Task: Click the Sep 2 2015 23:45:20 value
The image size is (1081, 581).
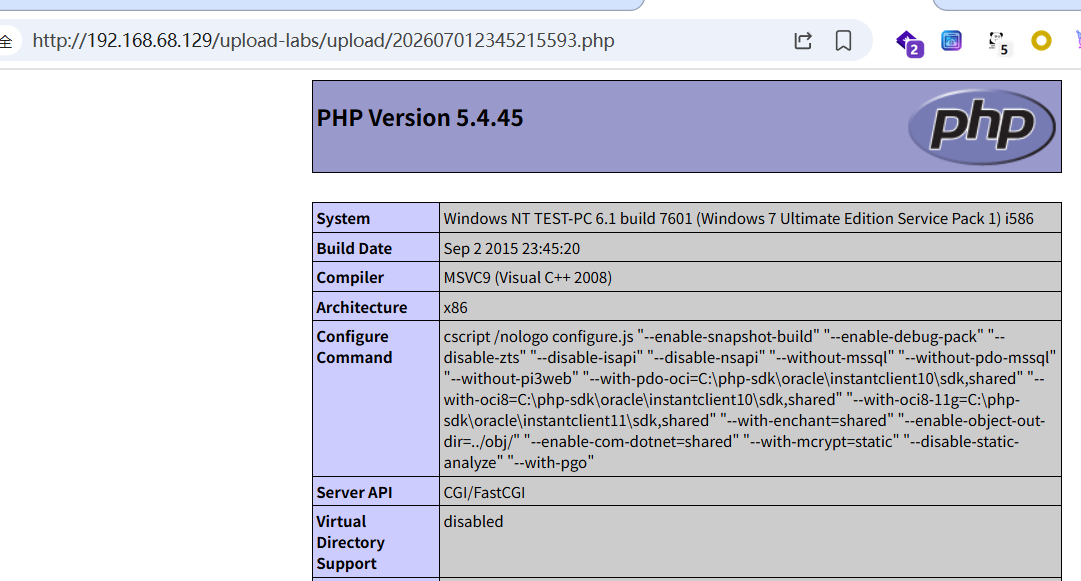Action: [512, 248]
